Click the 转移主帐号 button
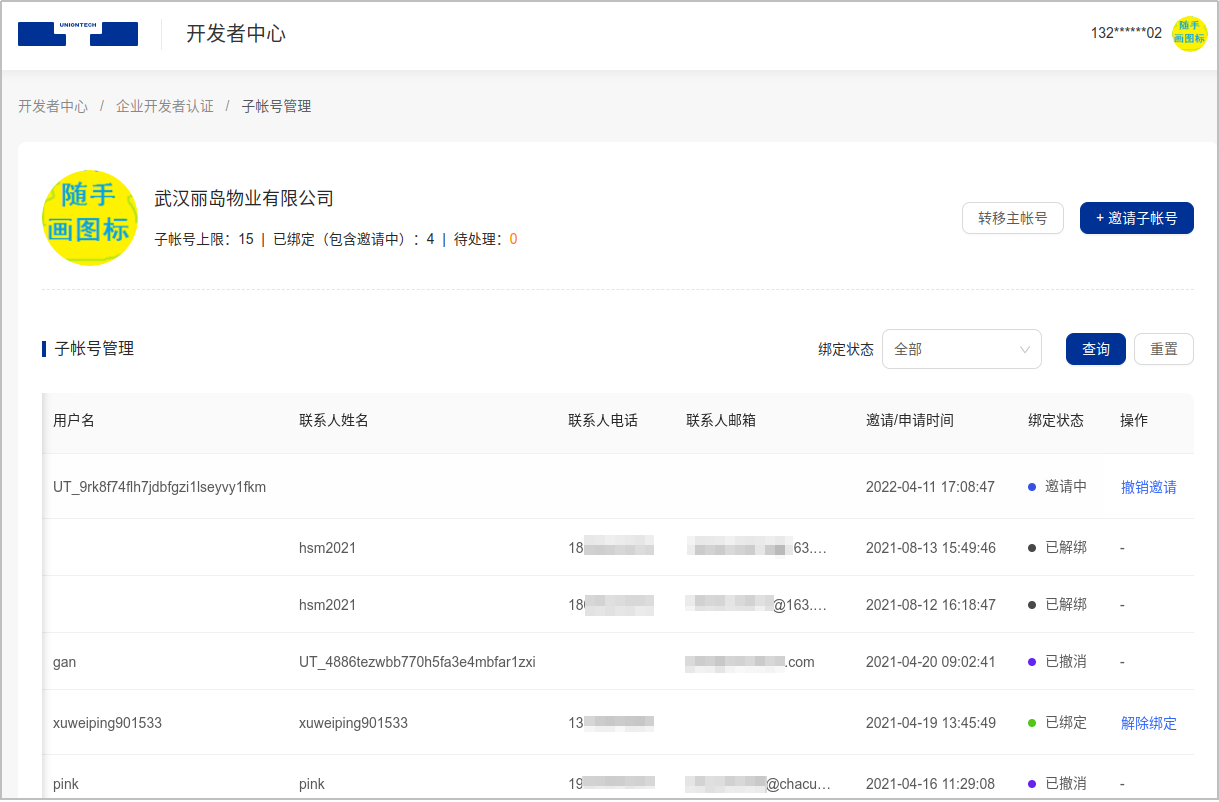1219x802 pixels. [x=1012, y=218]
